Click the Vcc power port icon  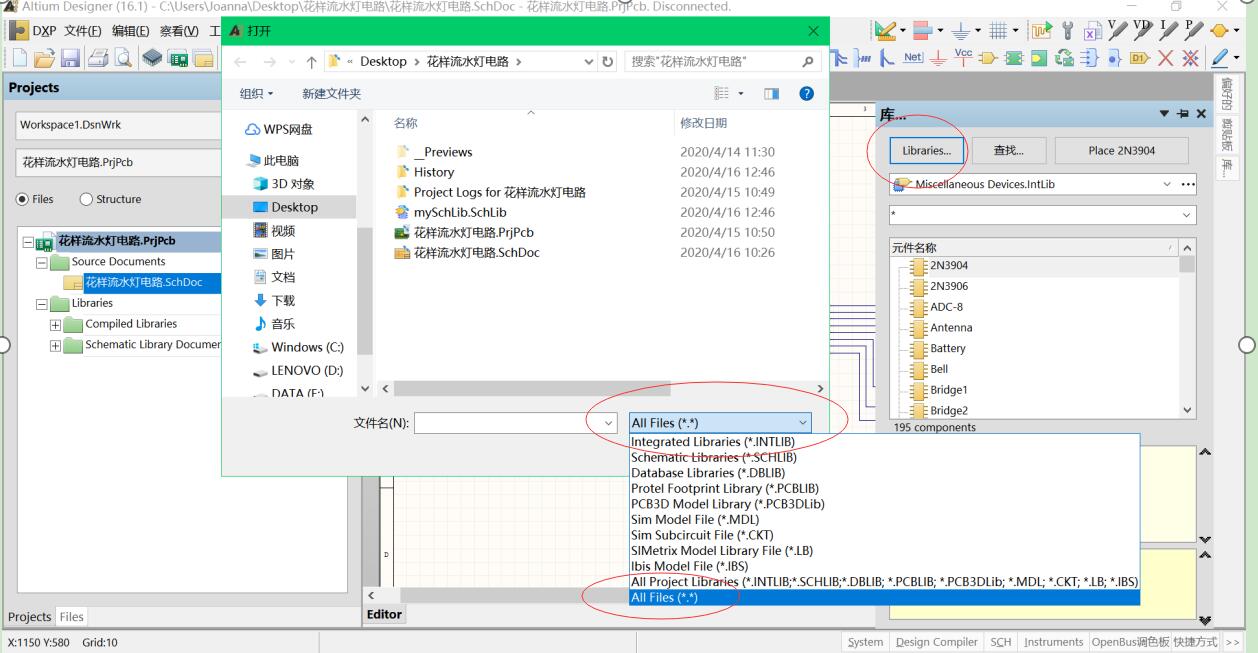click(x=965, y=58)
